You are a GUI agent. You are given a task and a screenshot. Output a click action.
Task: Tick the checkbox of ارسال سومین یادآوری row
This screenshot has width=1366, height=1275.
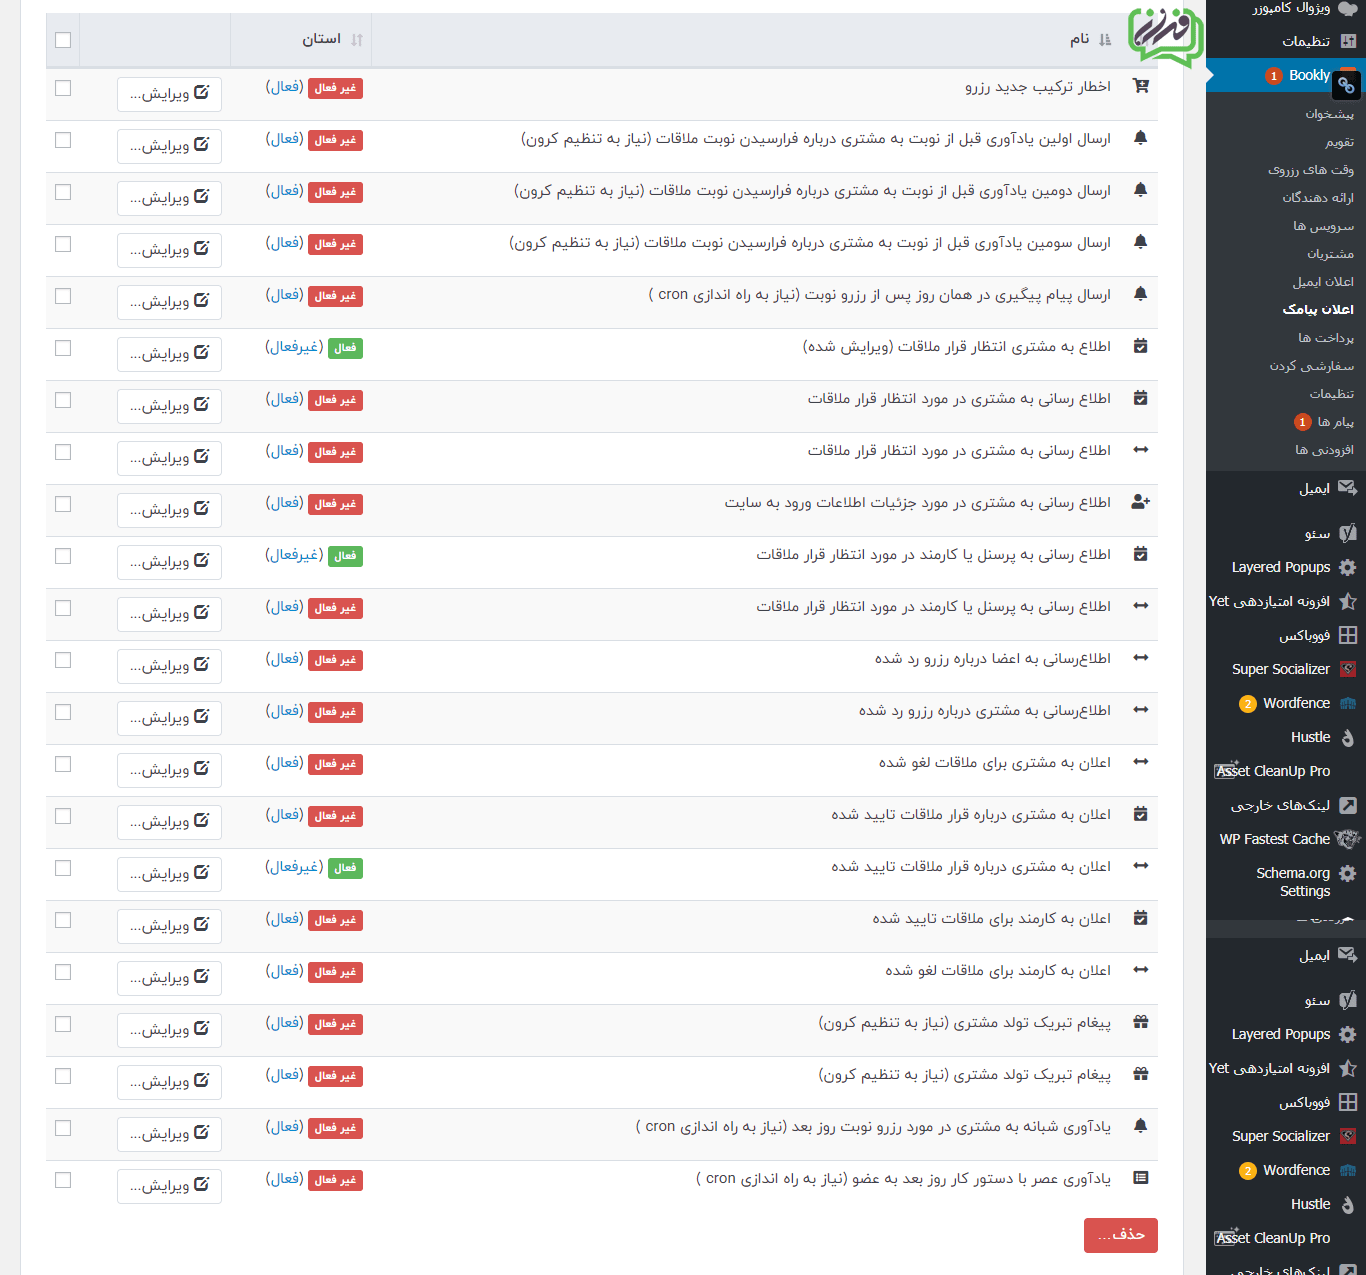[63, 244]
